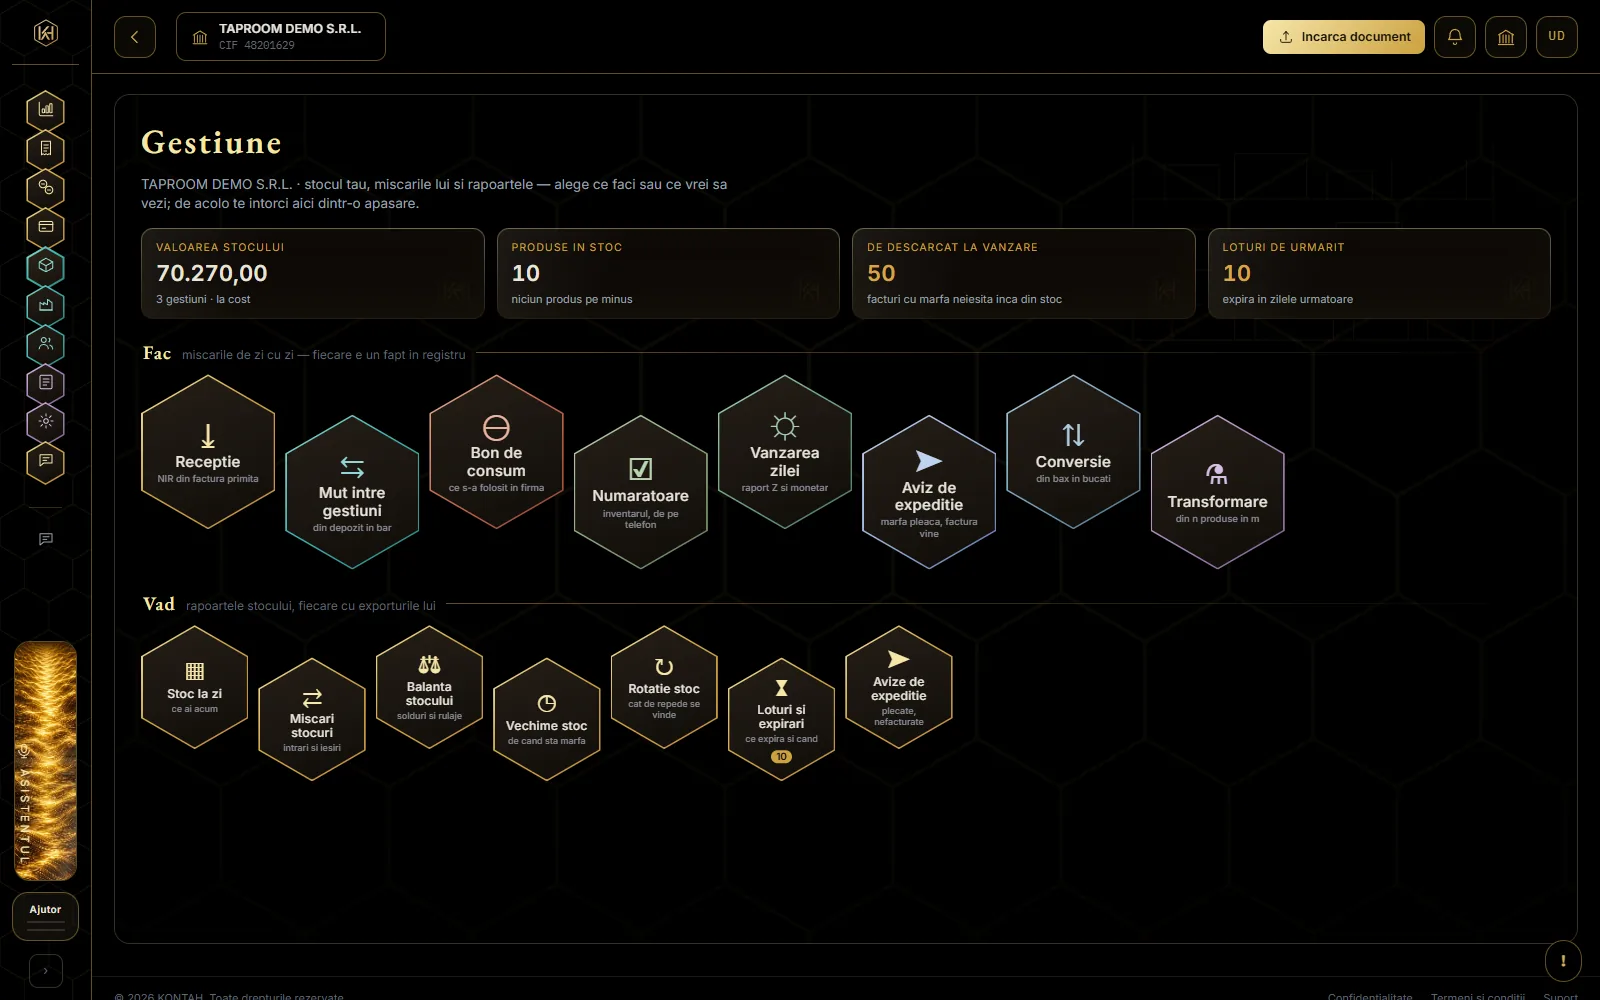The width and height of the screenshot is (1600, 1000).
Task: Click Incarca document button
Action: pyautogui.click(x=1344, y=37)
